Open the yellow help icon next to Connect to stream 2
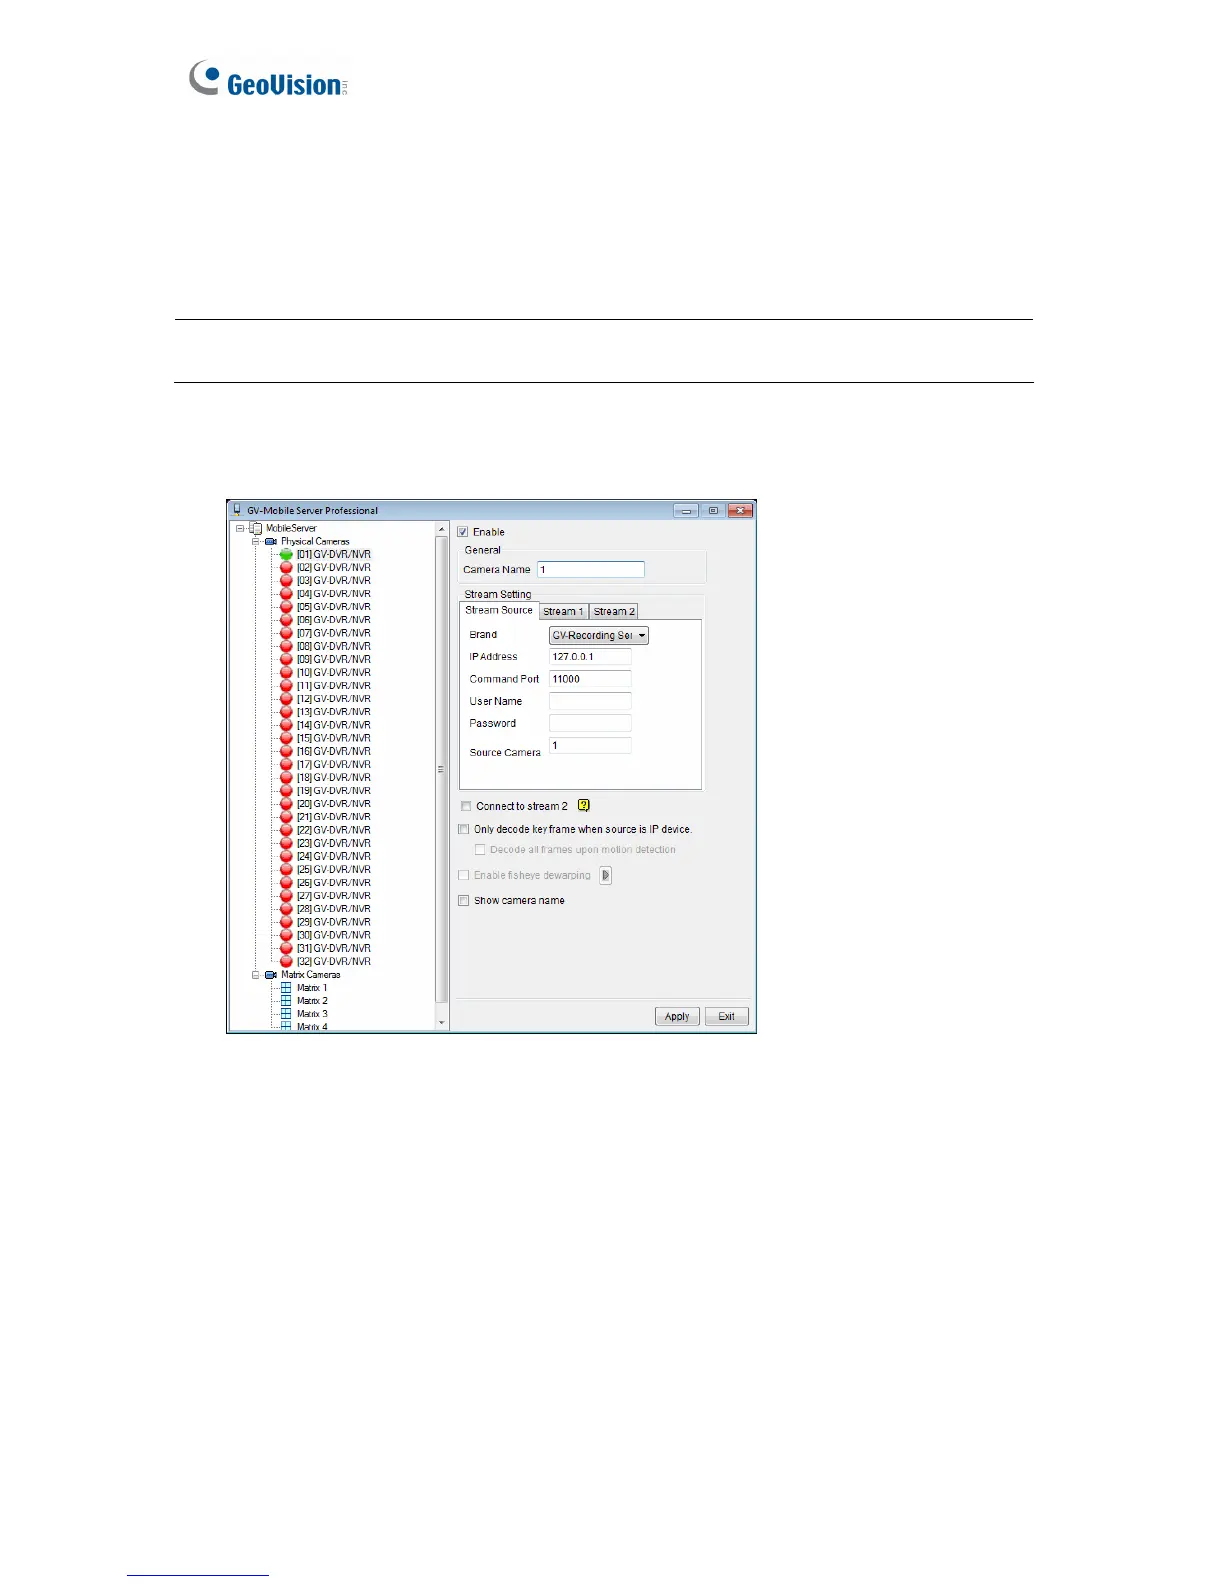Viewport: 1224px width, 1584px height. tap(585, 806)
